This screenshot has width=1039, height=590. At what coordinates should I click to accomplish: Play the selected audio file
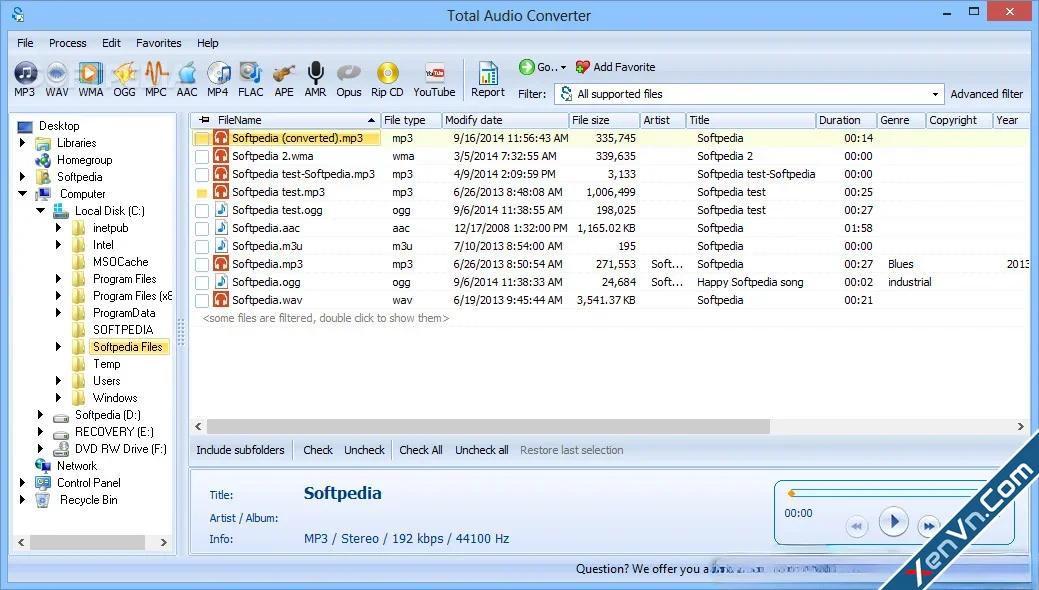tap(893, 522)
